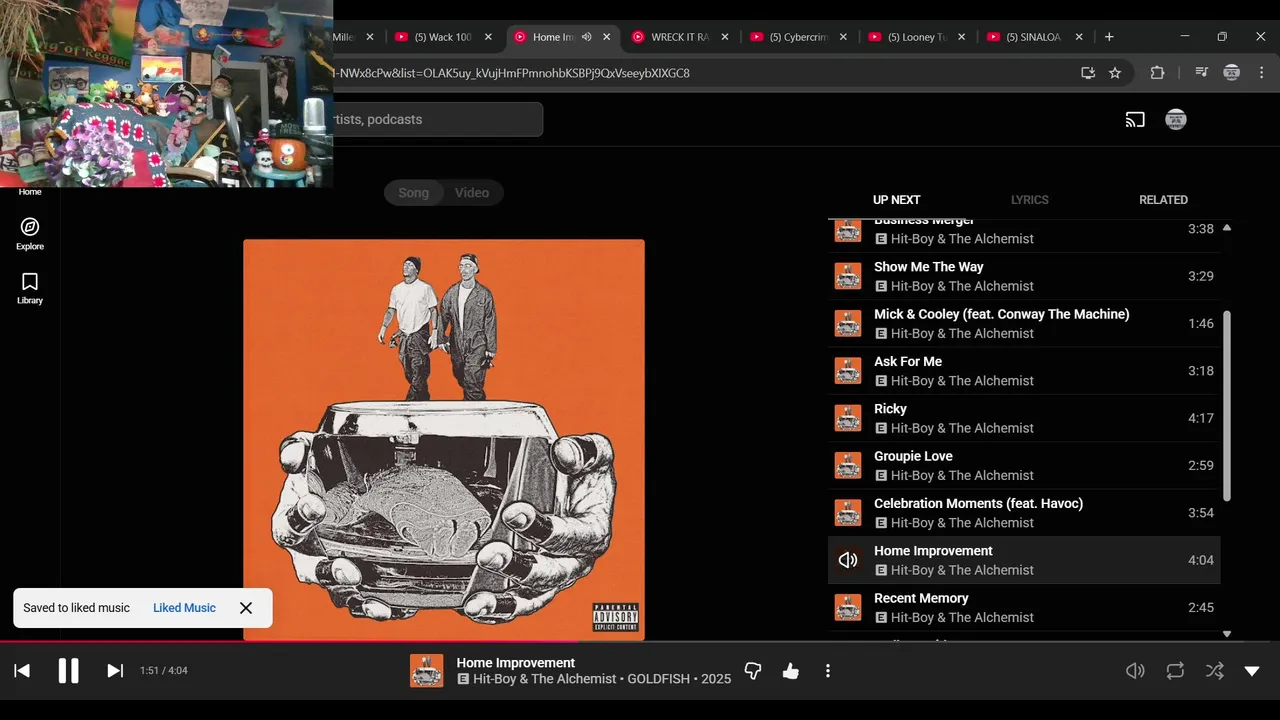Click the Groupie Love row thumbnail
1280x720 pixels.
(848, 465)
